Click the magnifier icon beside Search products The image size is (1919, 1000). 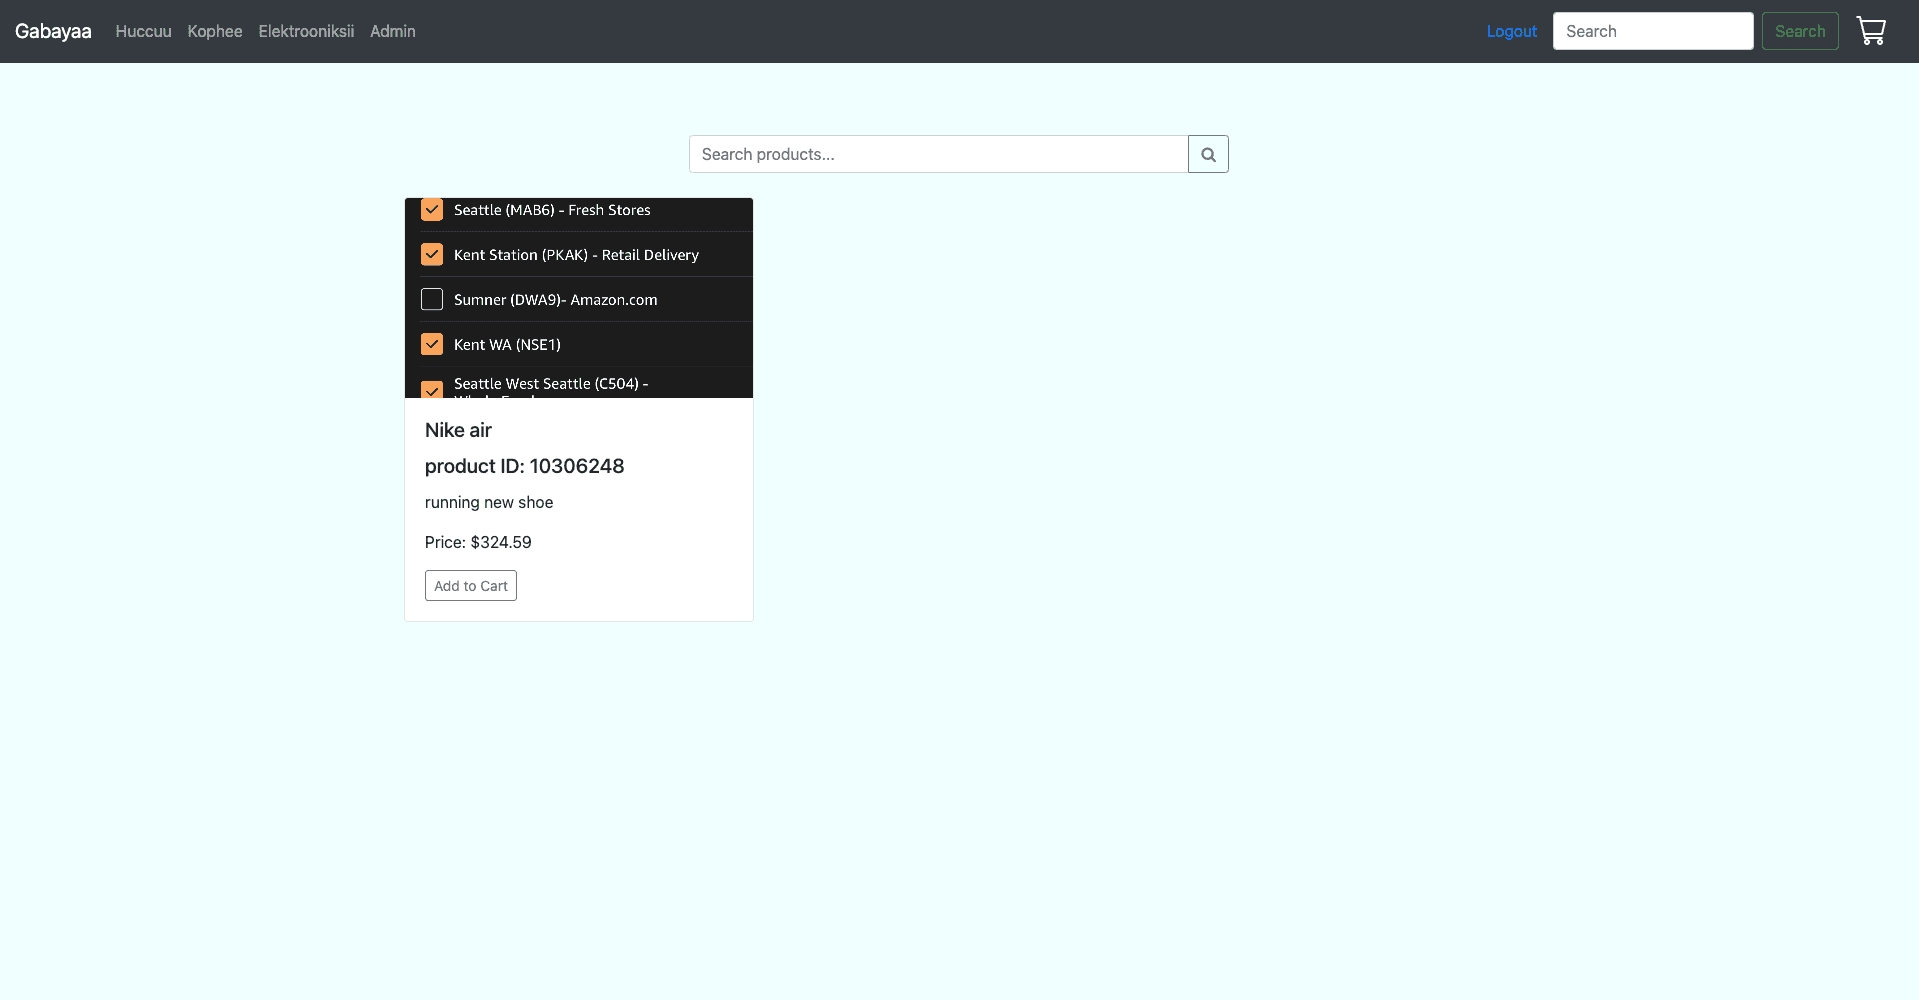[1208, 154]
